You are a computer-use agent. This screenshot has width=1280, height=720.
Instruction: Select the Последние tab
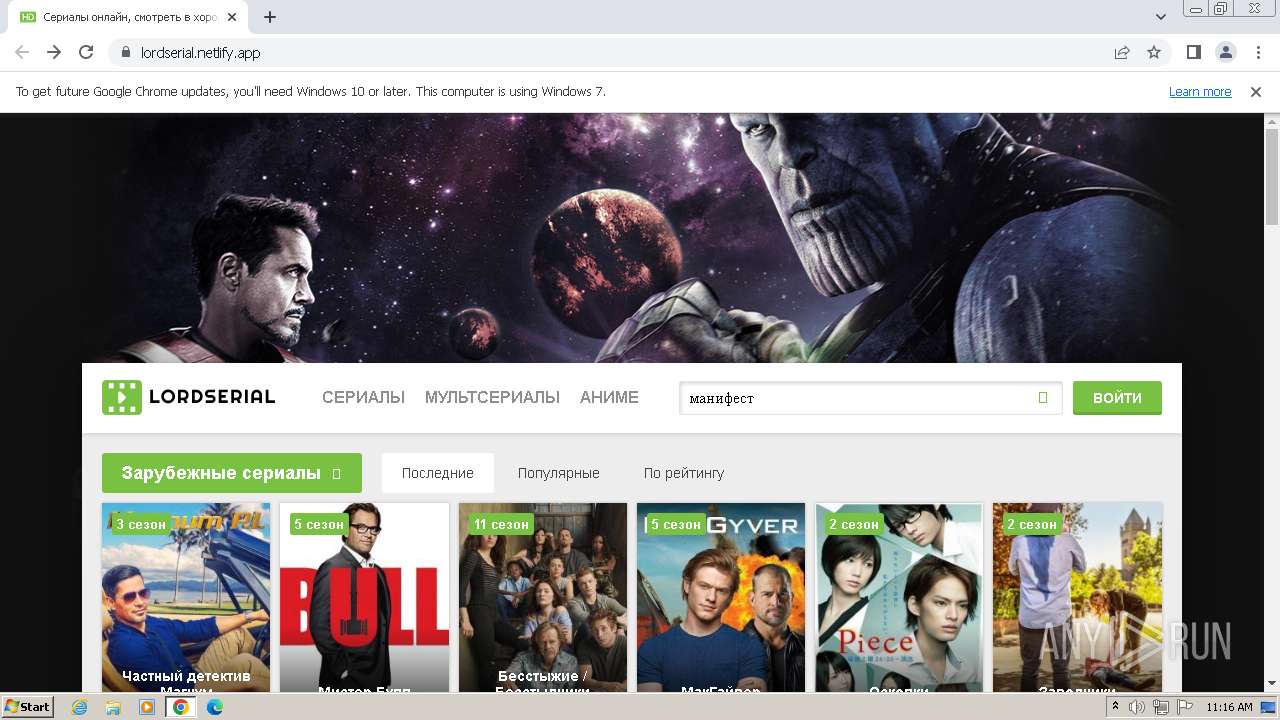[438, 473]
